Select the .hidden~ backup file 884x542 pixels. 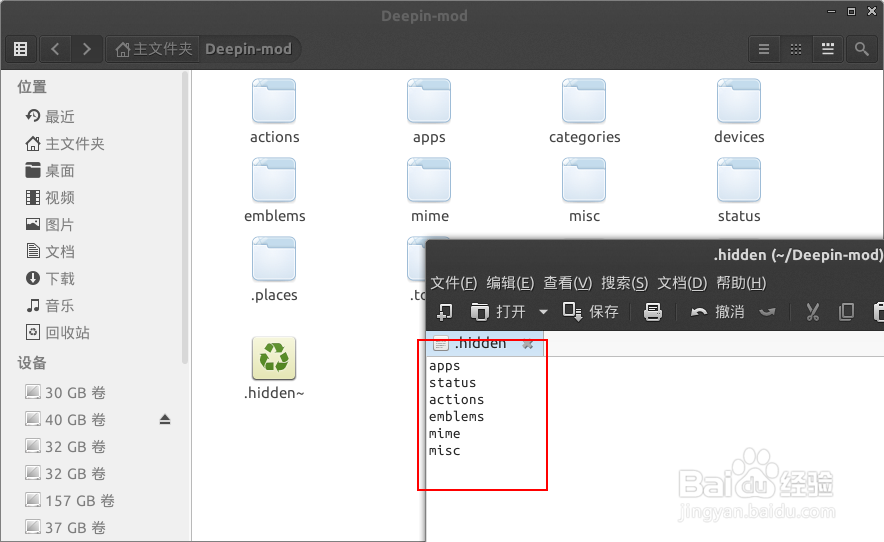coord(274,369)
